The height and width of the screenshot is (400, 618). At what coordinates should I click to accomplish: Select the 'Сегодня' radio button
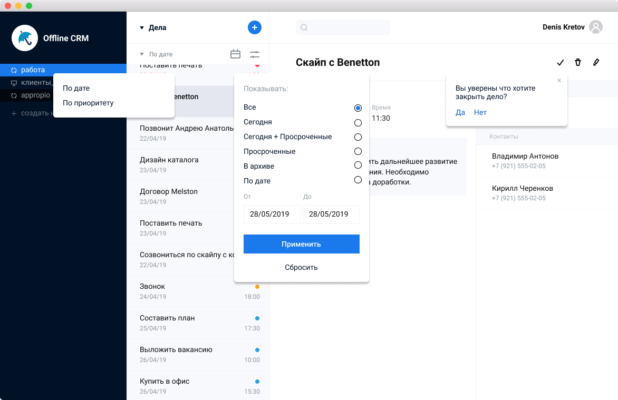tap(358, 122)
